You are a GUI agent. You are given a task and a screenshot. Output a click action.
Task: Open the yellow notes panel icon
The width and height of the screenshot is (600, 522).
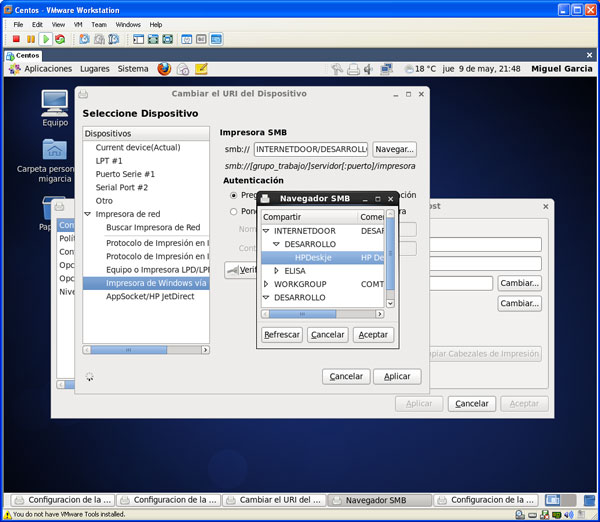pyautogui.click(x=201, y=69)
